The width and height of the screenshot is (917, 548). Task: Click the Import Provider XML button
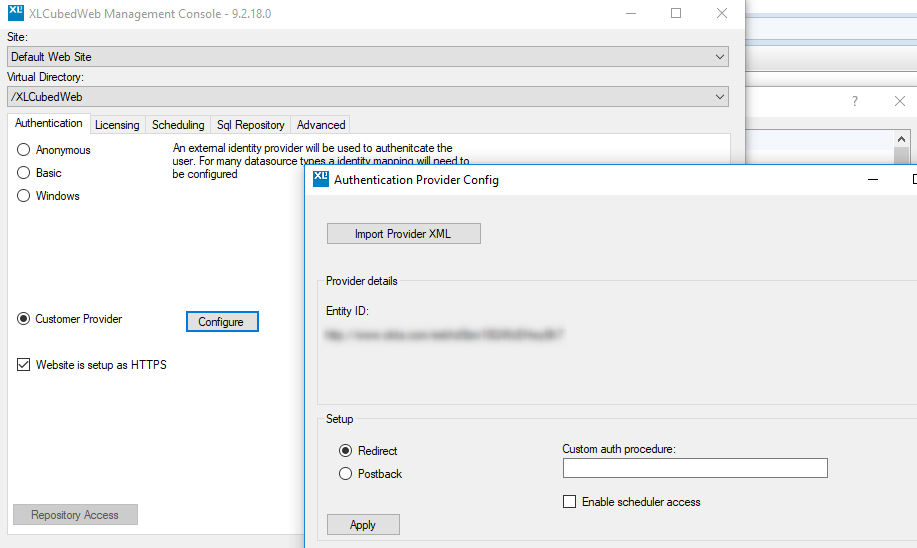pos(403,234)
